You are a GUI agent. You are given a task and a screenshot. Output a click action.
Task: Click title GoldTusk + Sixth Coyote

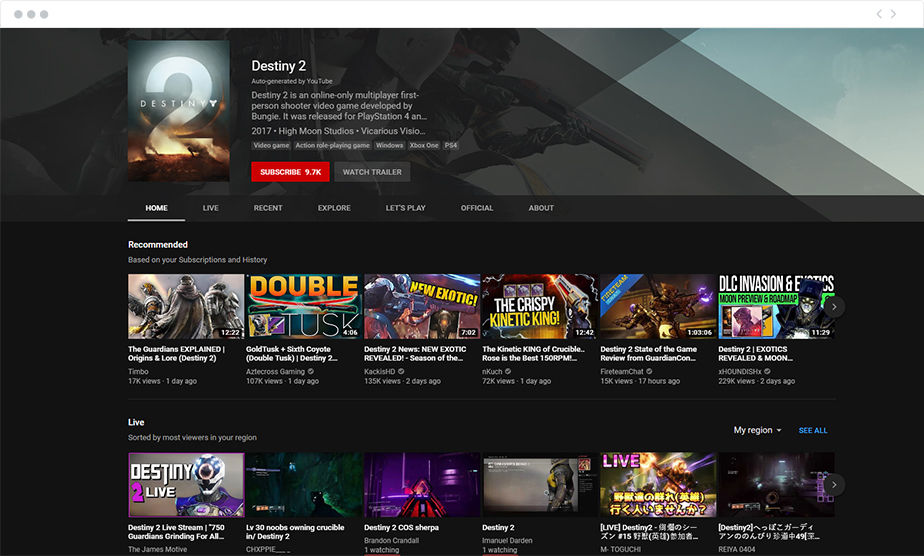point(292,353)
